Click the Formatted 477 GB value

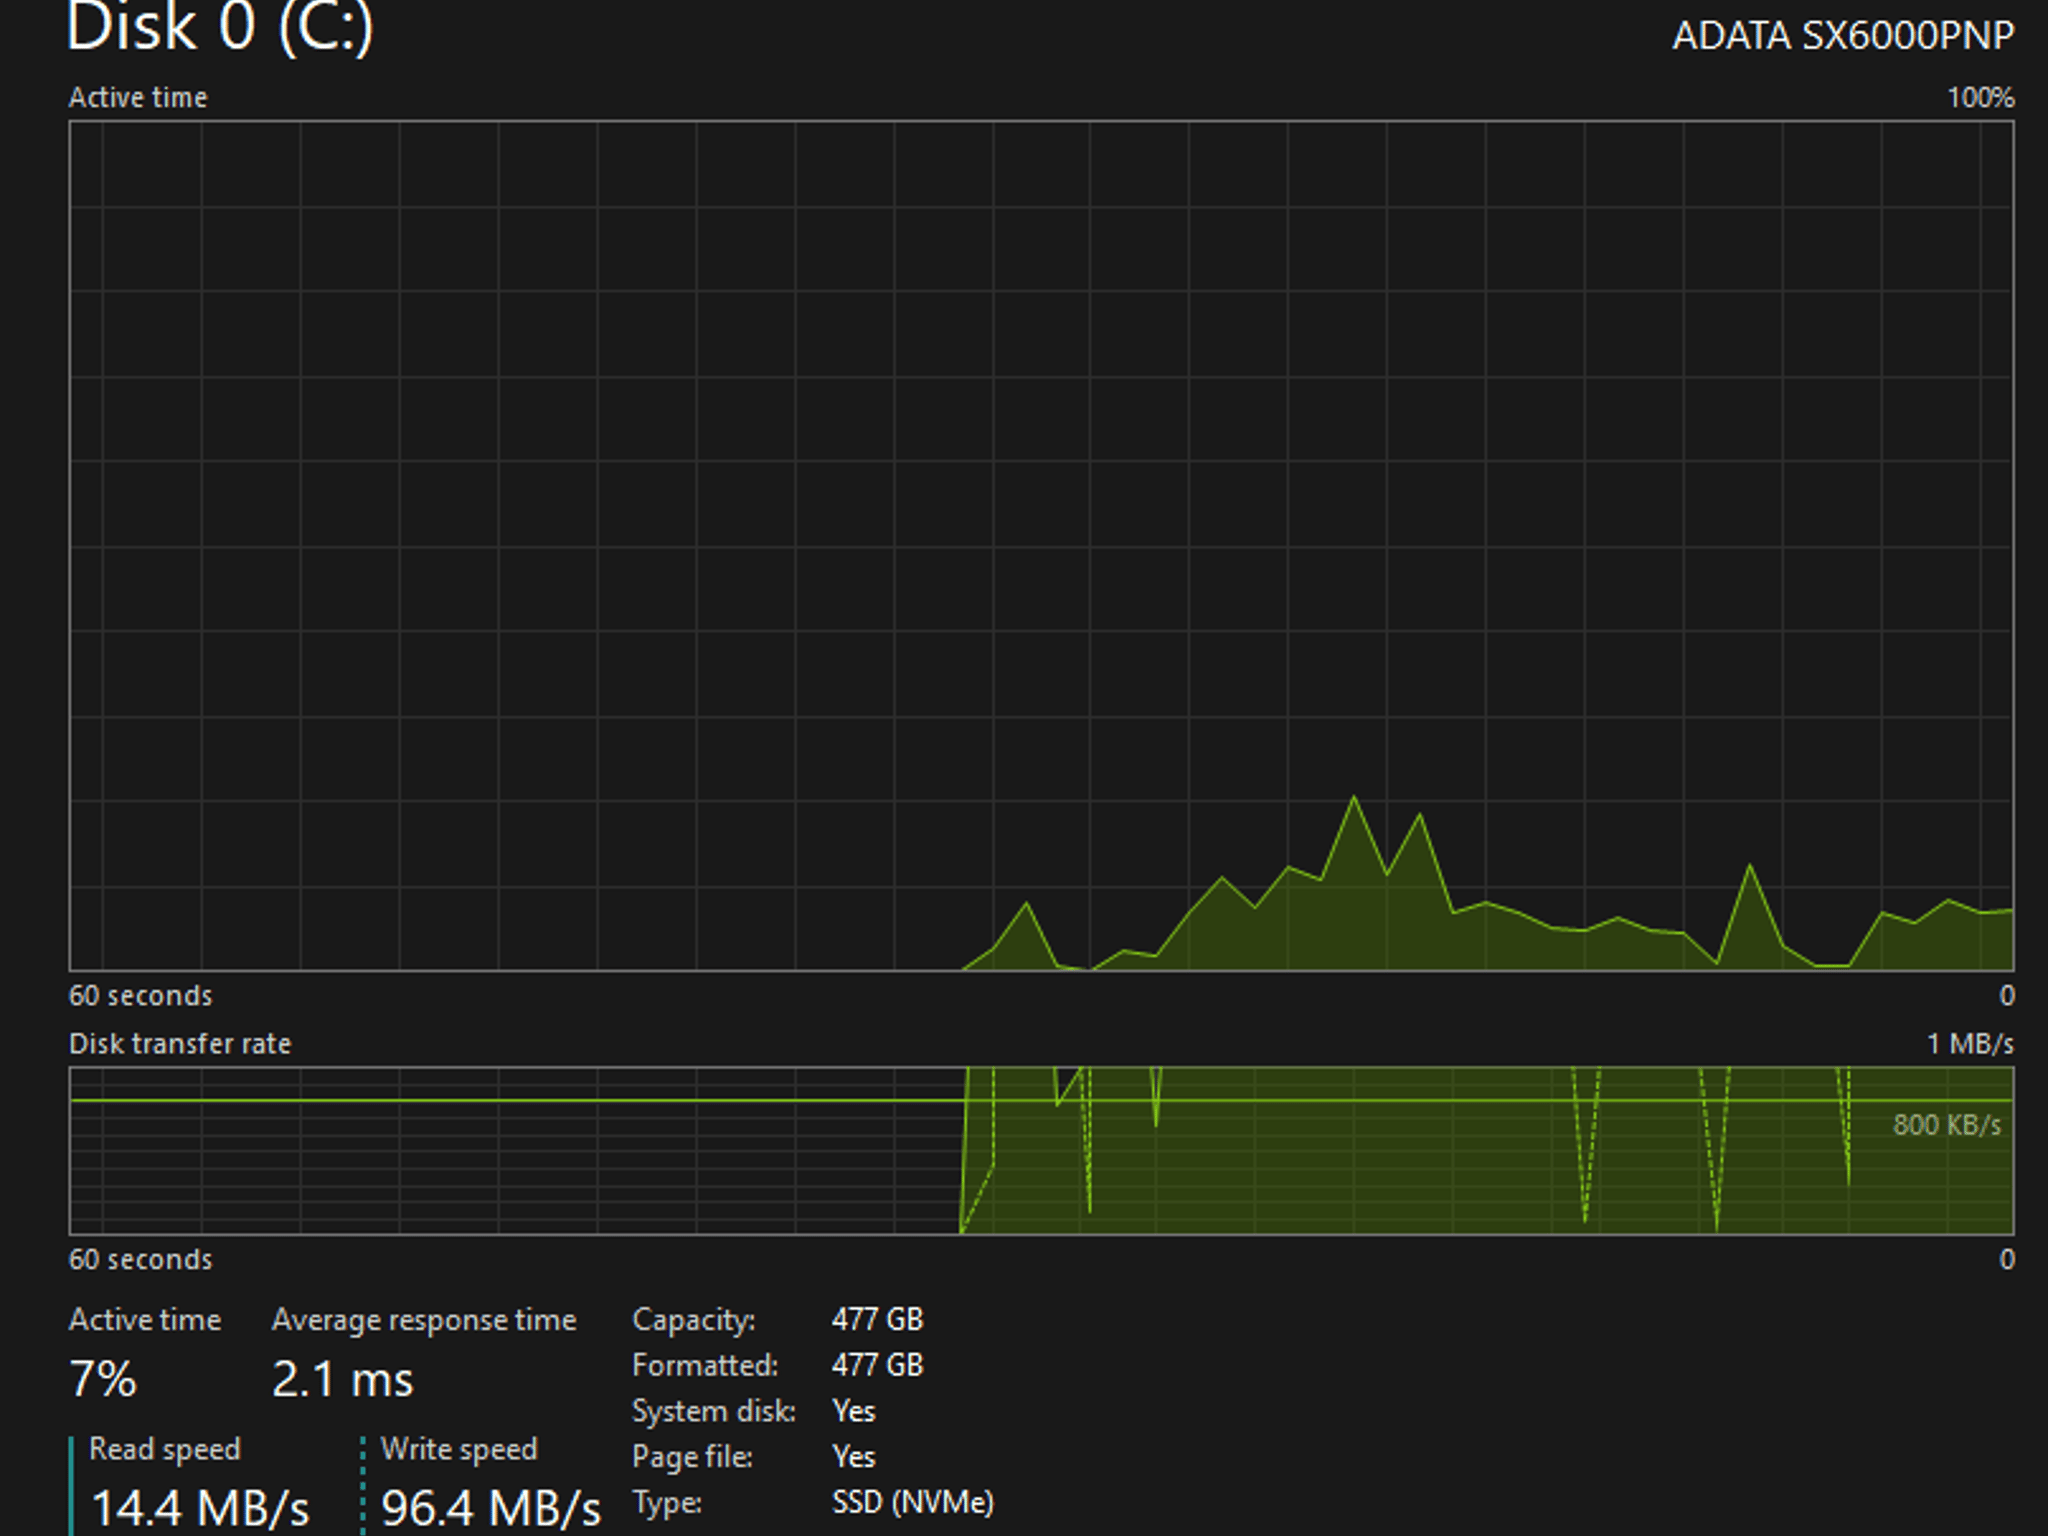[877, 1365]
